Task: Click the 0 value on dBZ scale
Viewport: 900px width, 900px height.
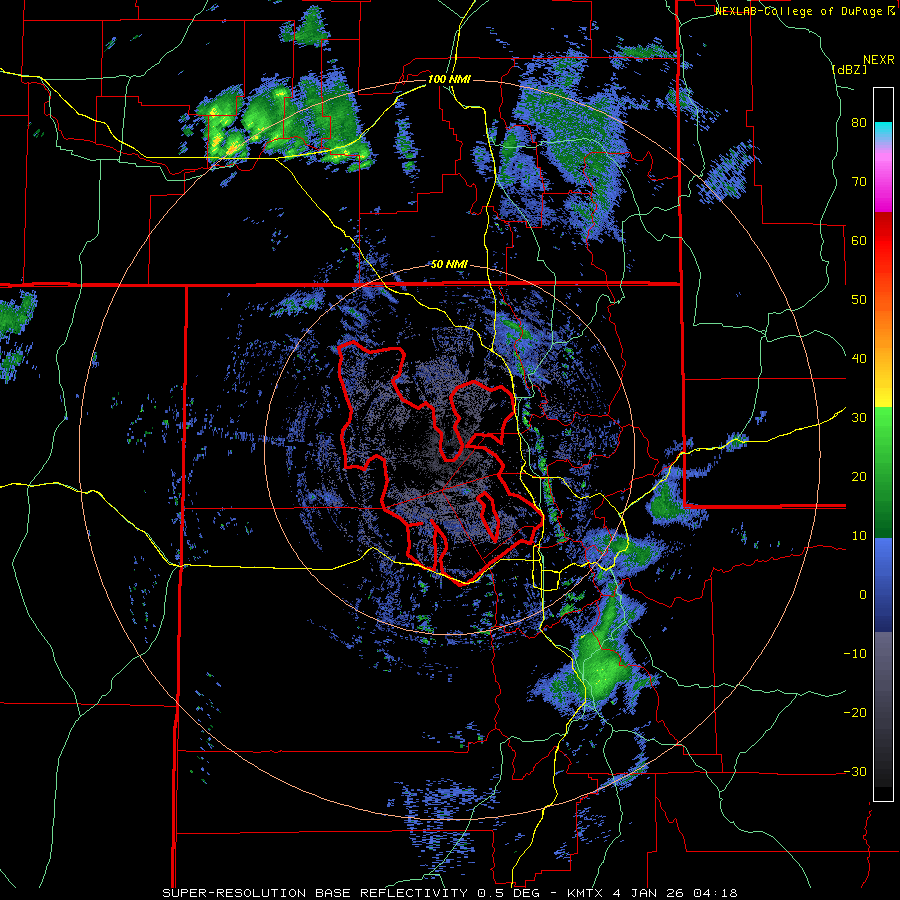Action: click(863, 595)
